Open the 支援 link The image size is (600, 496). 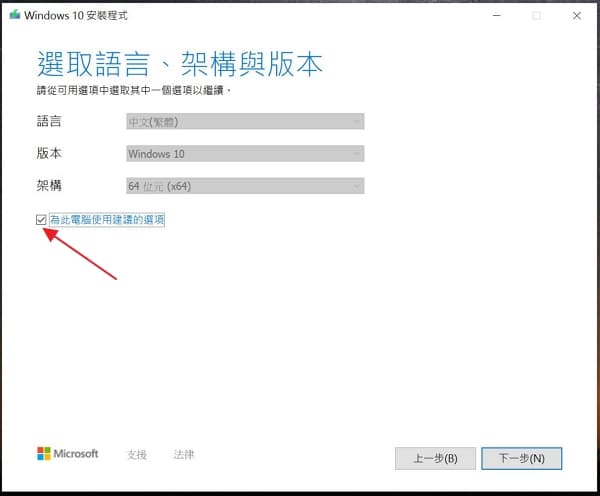pos(137,454)
